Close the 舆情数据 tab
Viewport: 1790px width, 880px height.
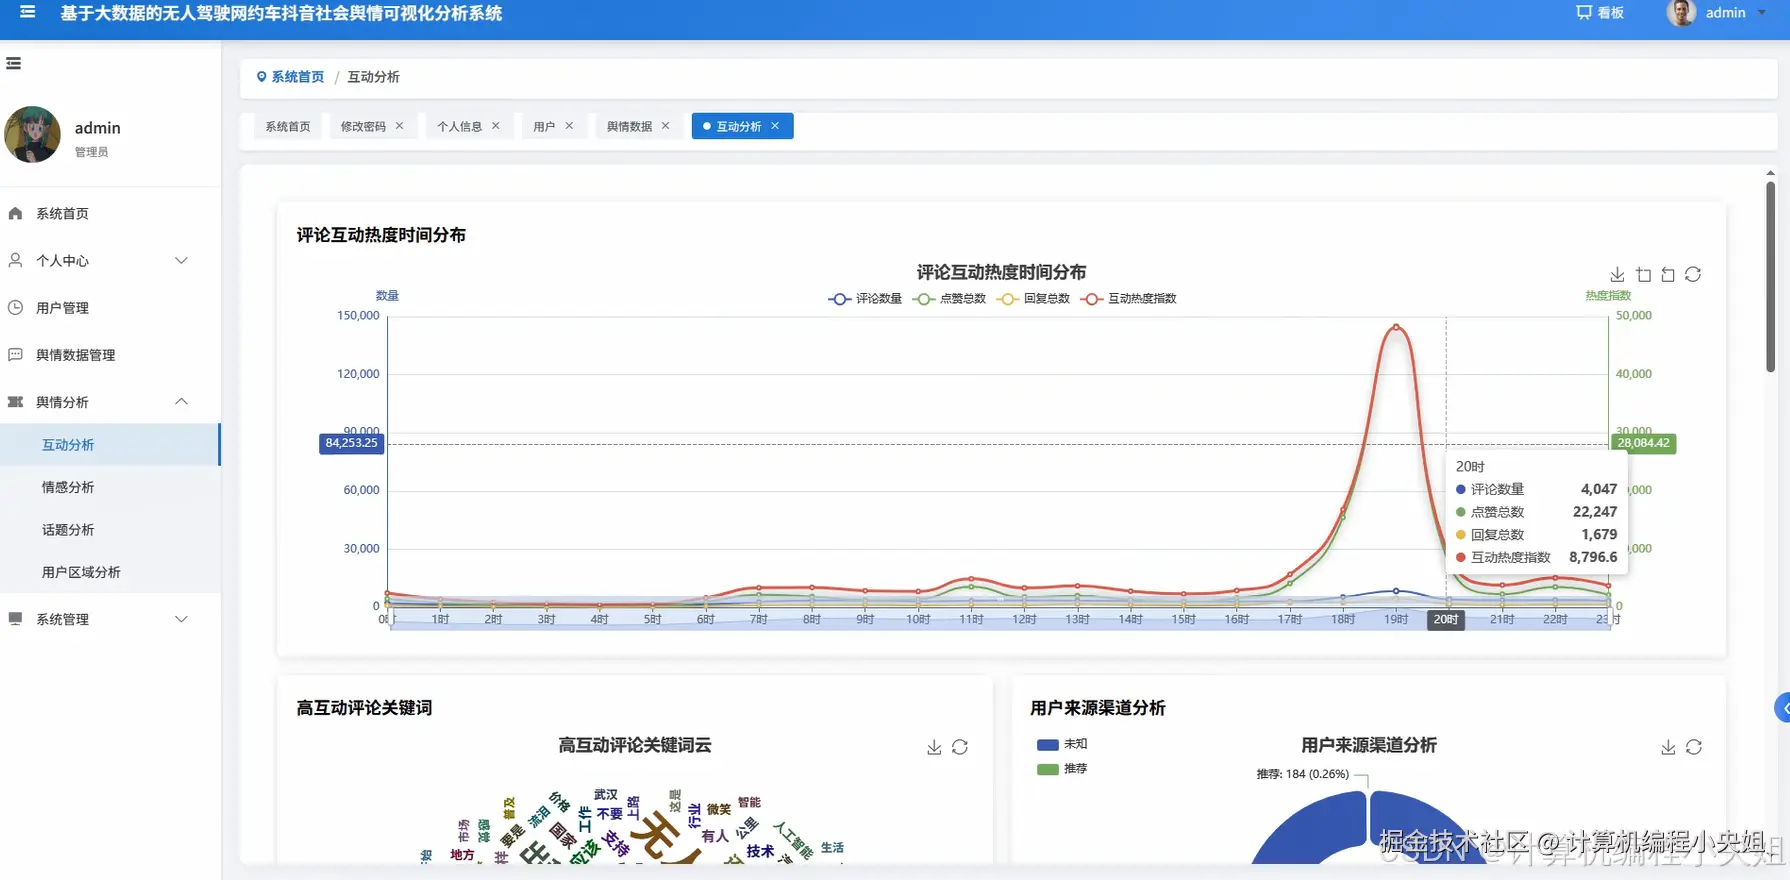[x=665, y=126]
